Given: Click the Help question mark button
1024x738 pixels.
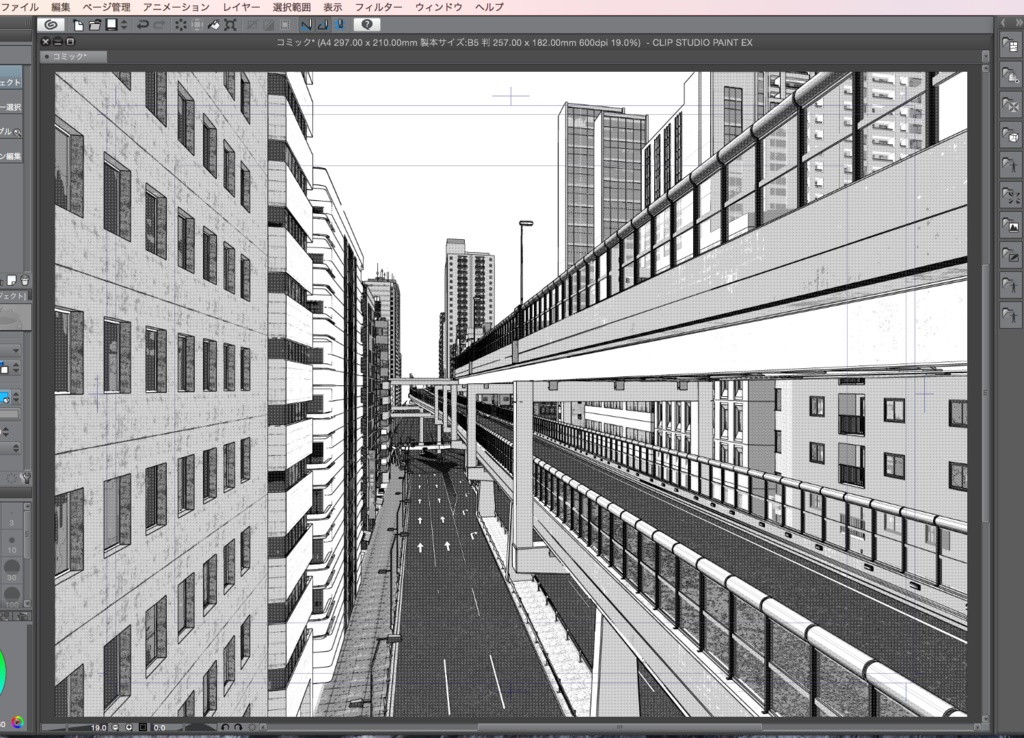Looking at the screenshot, I should coord(367,25).
